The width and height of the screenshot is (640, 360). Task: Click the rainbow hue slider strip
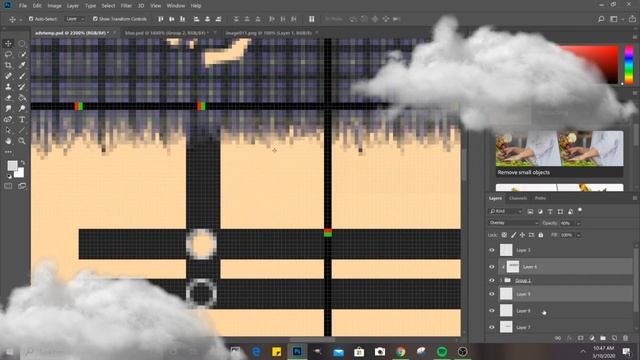(629, 65)
